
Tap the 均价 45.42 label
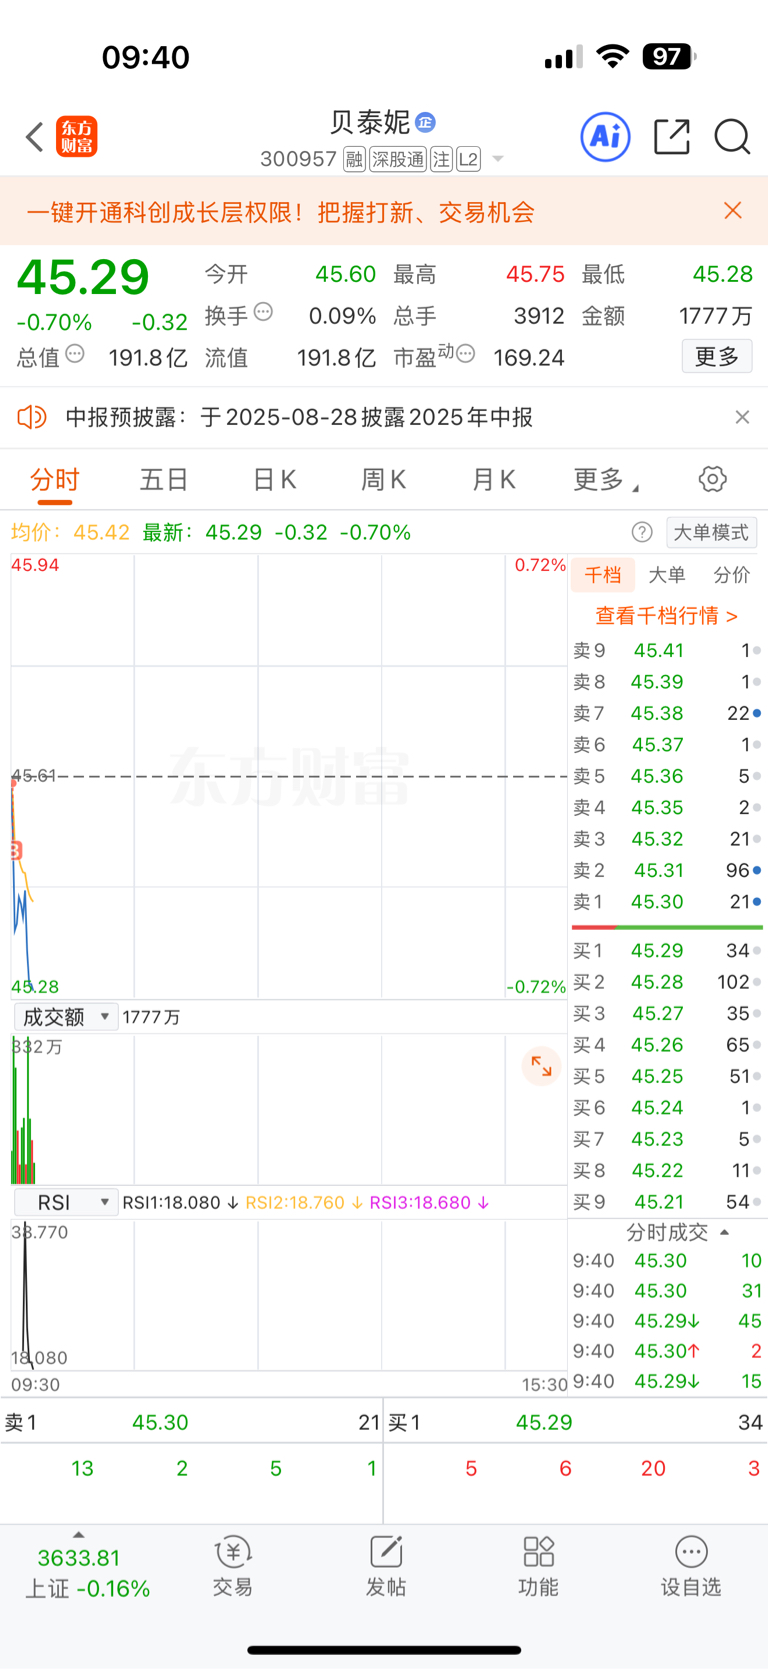pyautogui.click(x=70, y=532)
